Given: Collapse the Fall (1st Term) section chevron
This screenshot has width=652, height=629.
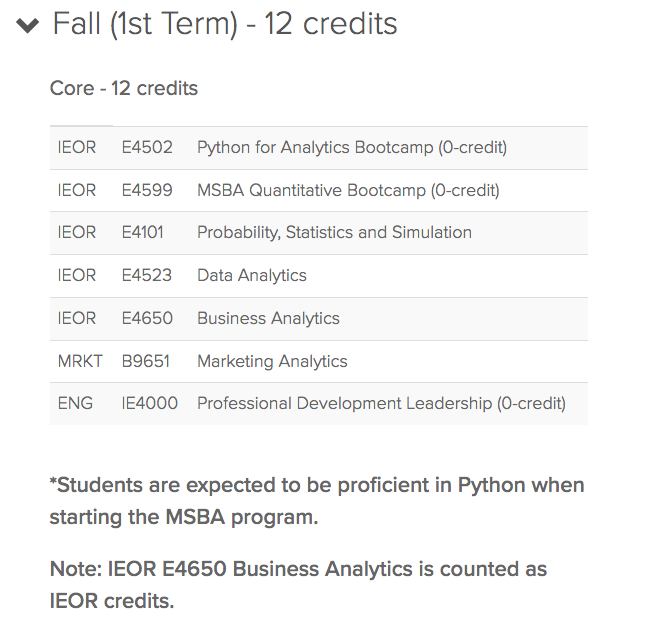Looking at the screenshot, I should [x=27, y=25].
